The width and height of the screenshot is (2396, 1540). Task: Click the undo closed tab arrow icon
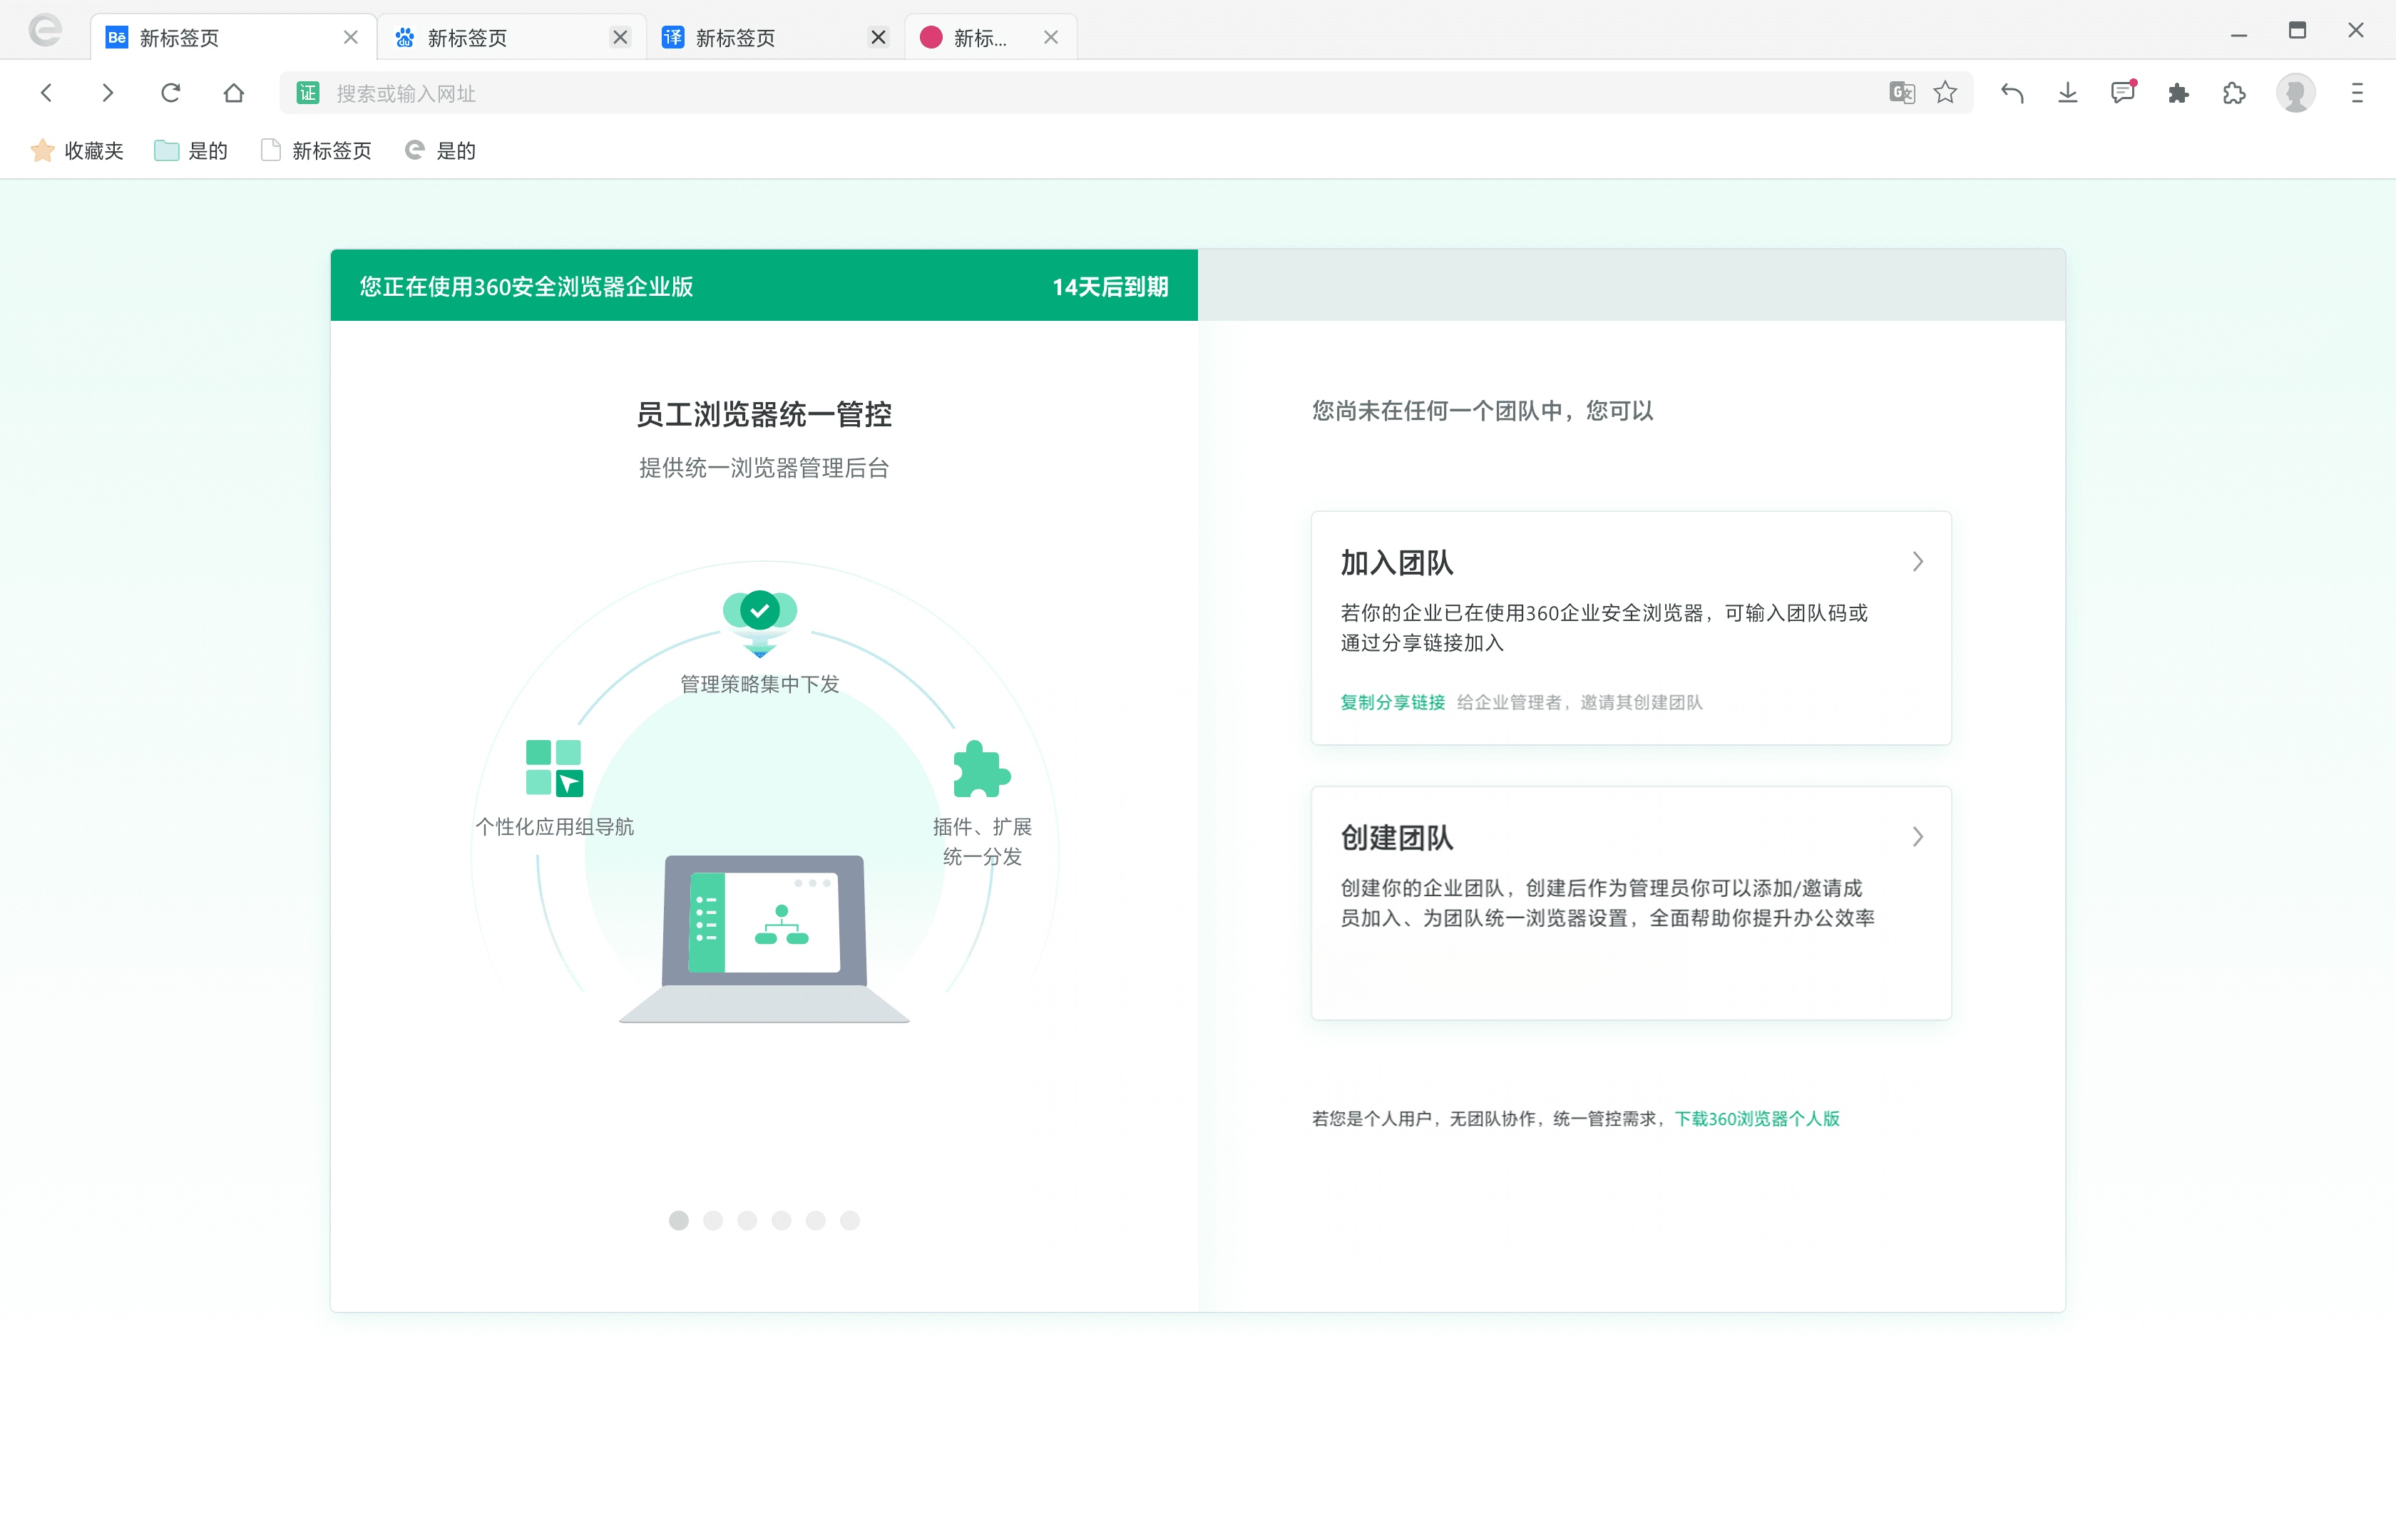coord(2012,93)
